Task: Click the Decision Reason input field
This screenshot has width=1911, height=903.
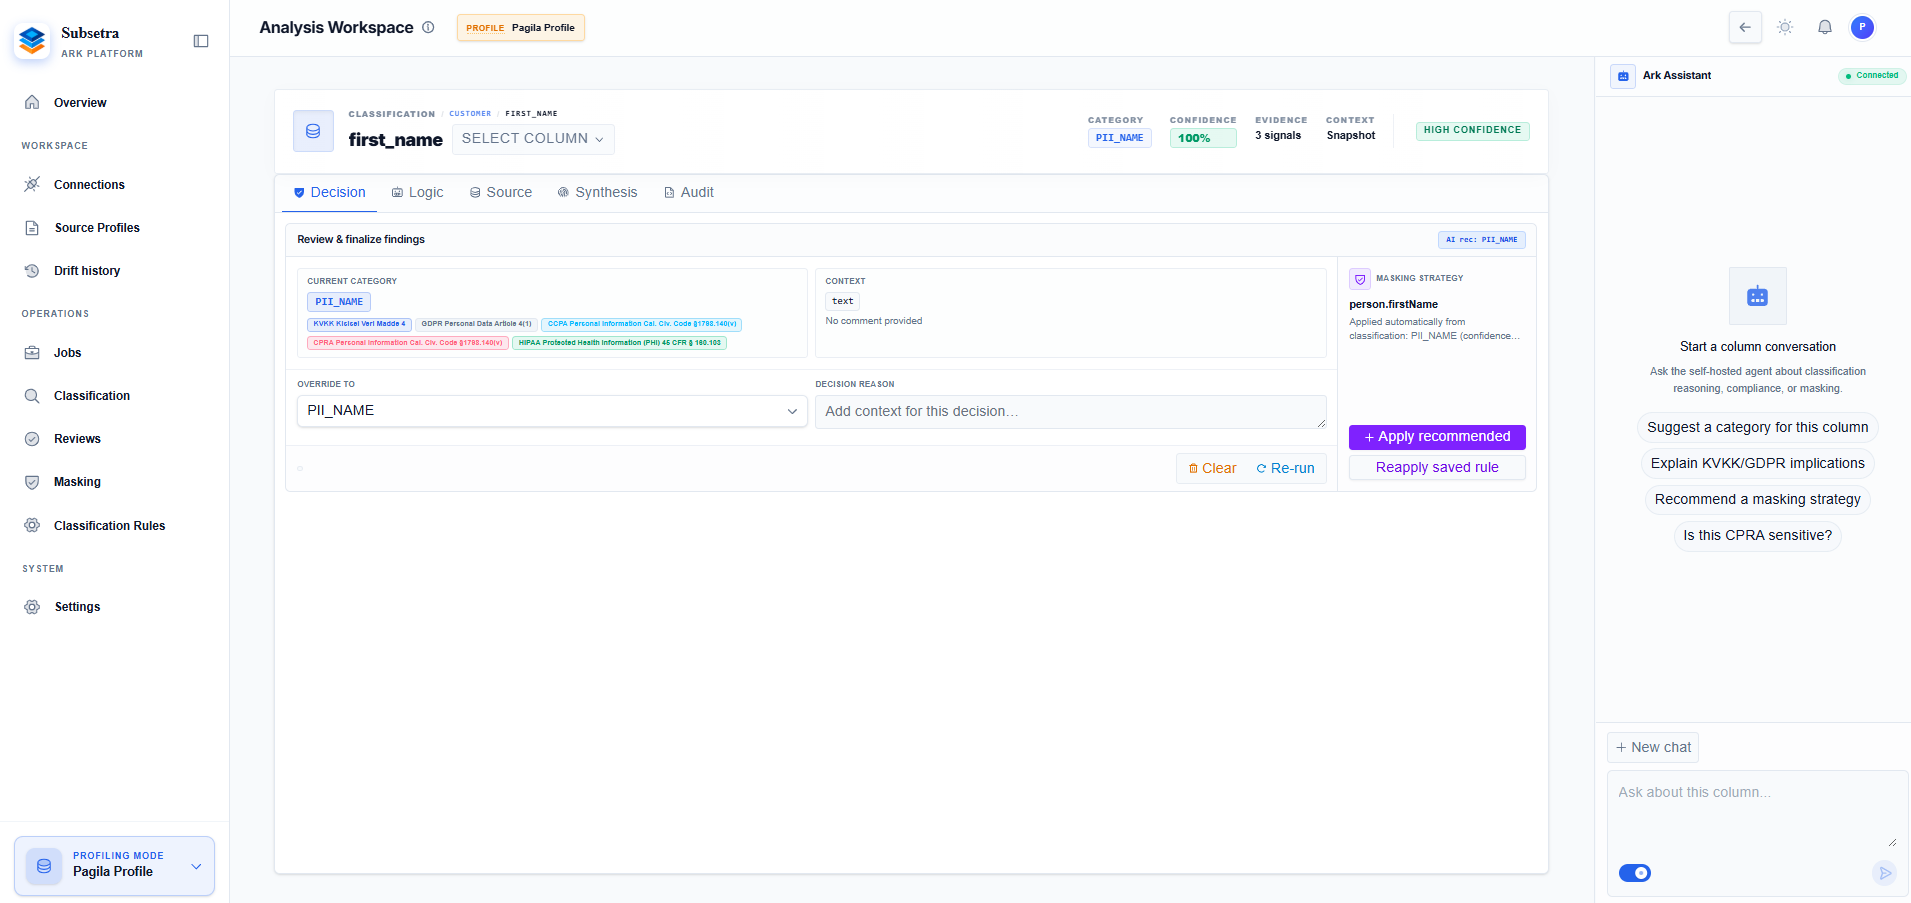Action: (1071, 412)
